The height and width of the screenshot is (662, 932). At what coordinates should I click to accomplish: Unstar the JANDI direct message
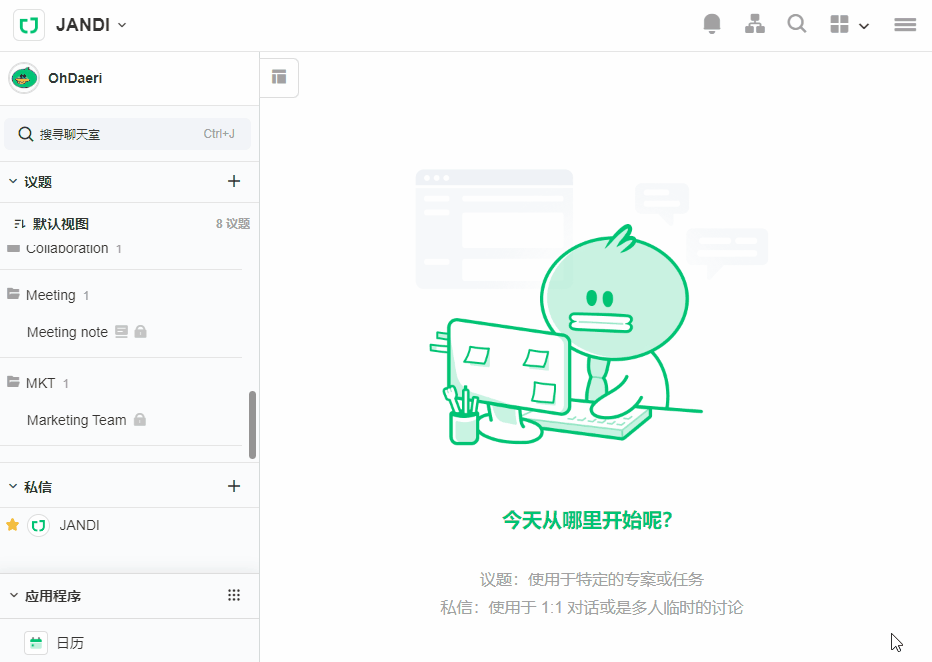(12, 525)
